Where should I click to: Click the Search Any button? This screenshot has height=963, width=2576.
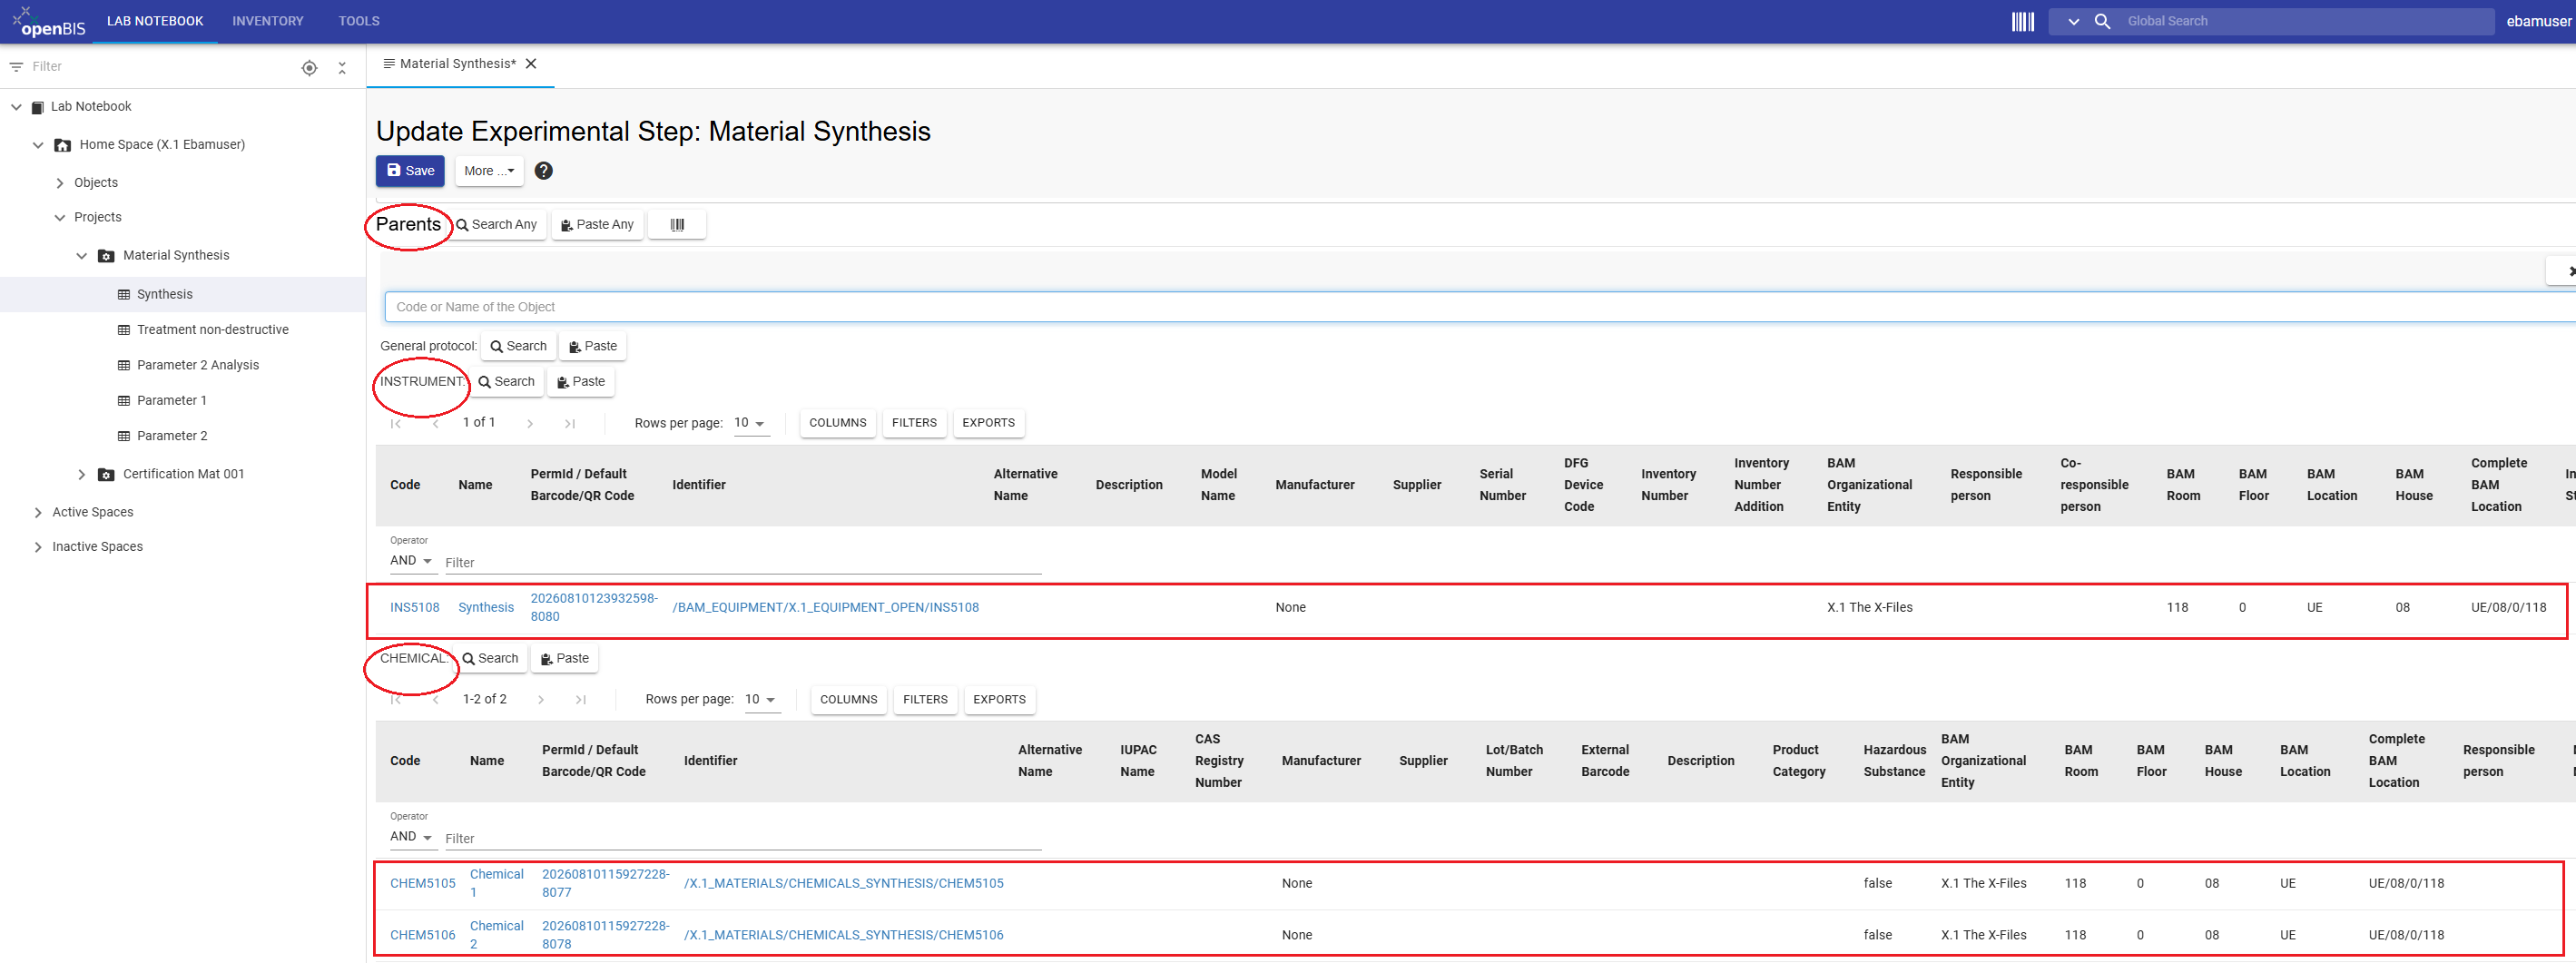click(x=497, y=225)
